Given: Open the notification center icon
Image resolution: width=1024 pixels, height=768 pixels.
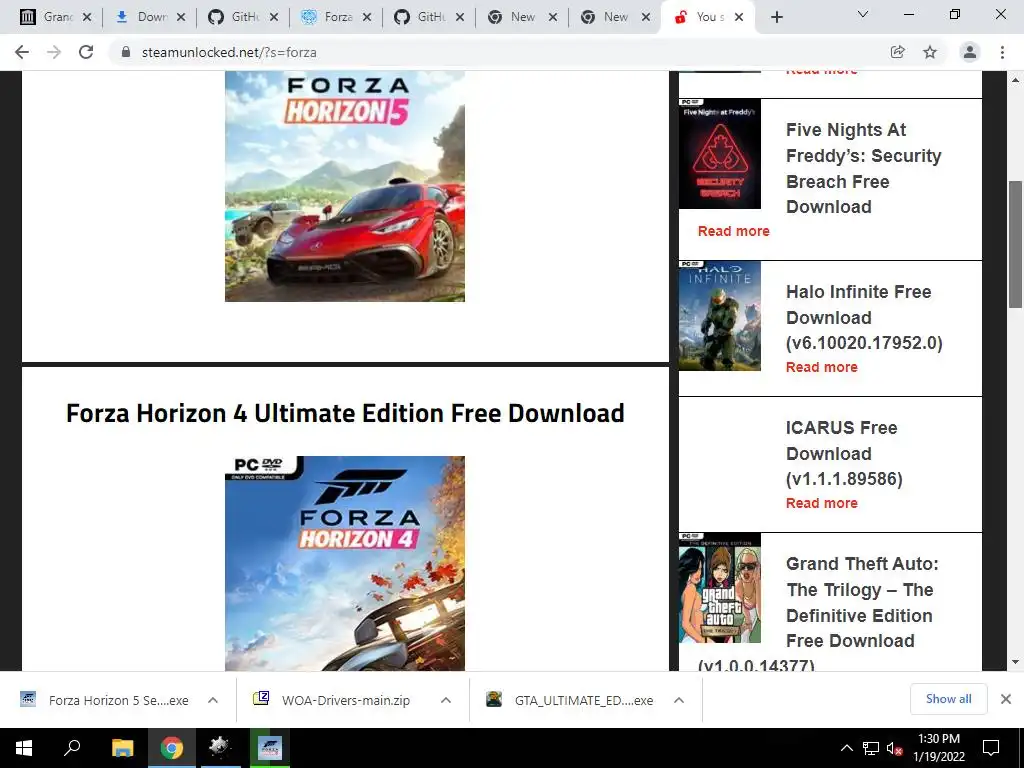Looking at the screenshot, I should click(x=991, y=748).
